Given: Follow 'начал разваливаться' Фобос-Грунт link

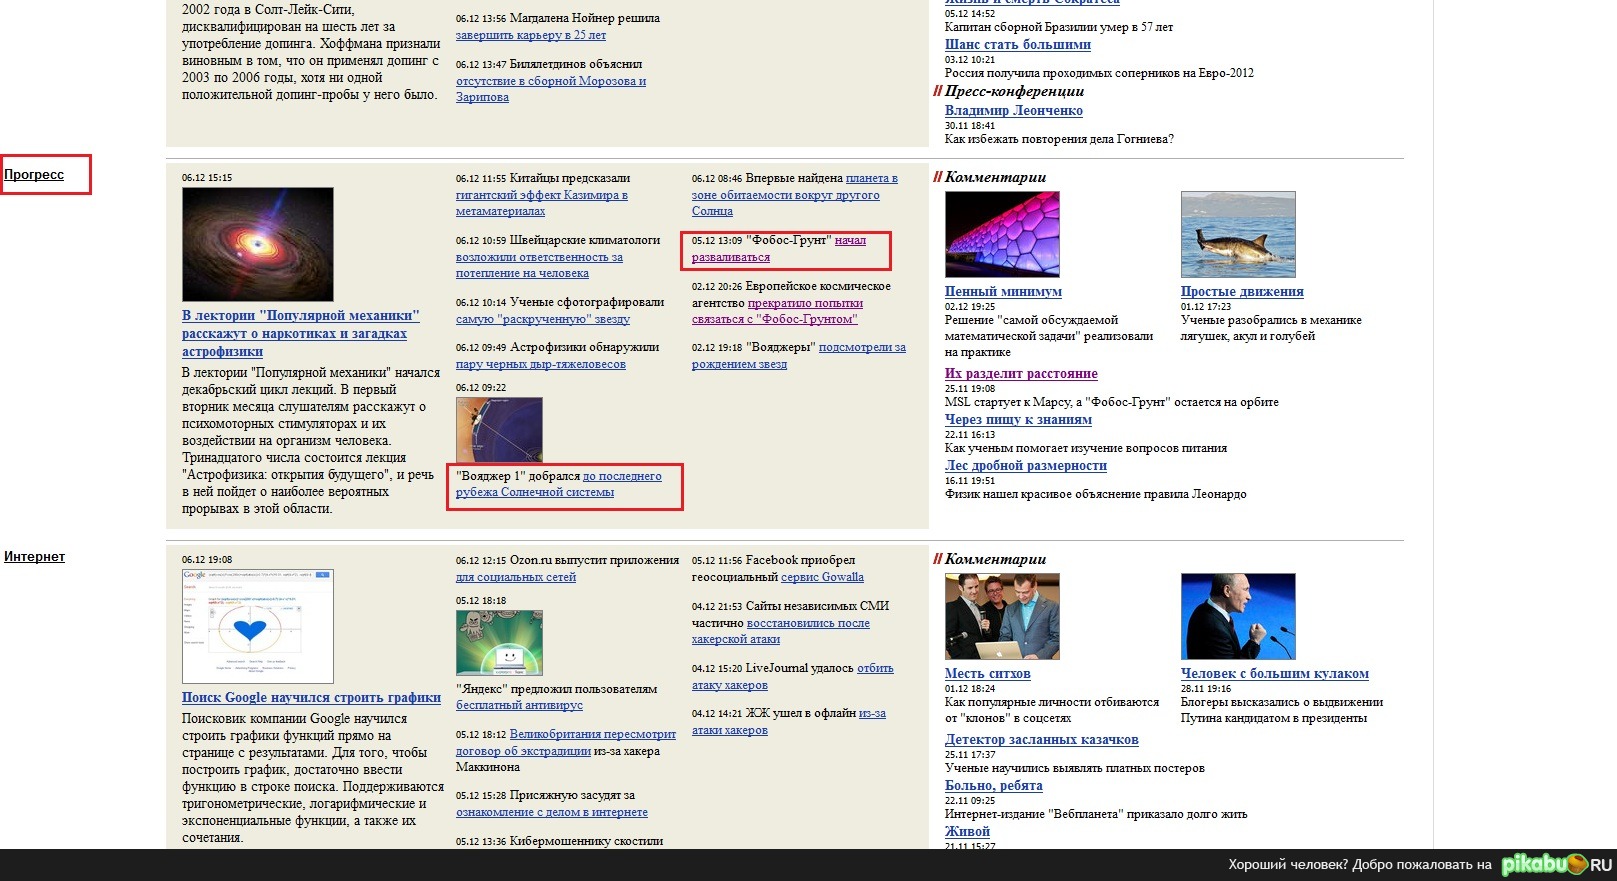Looking at the screenshot, I should point(850,241).
